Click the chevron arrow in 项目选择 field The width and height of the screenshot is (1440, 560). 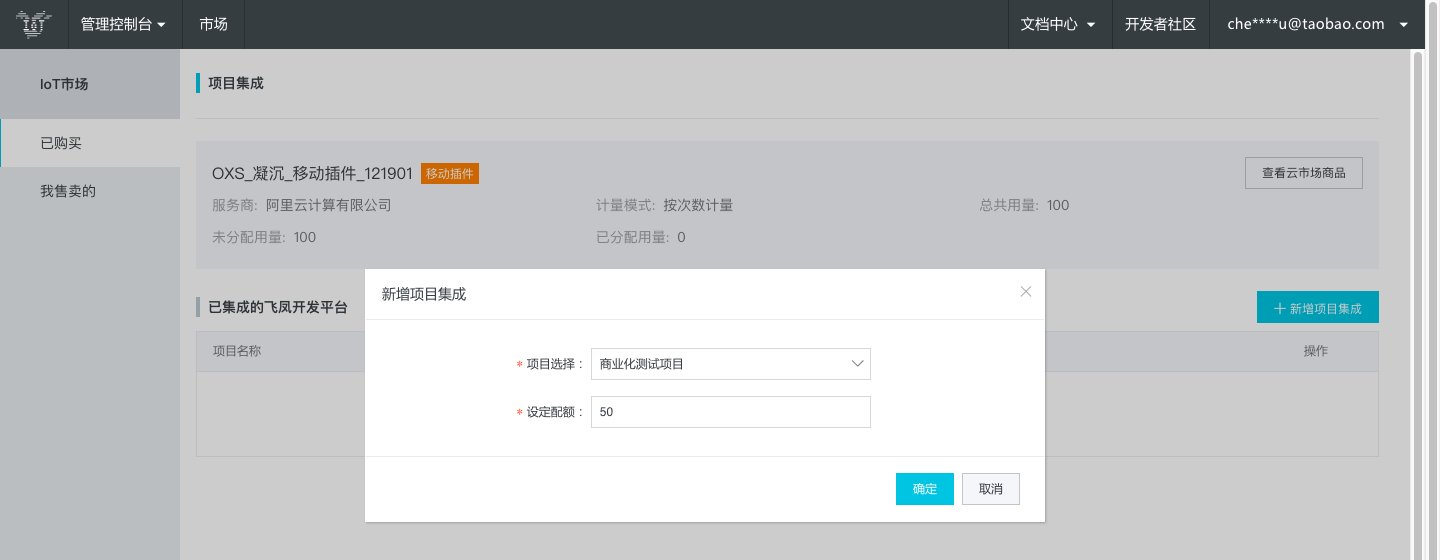pos(857,364)
